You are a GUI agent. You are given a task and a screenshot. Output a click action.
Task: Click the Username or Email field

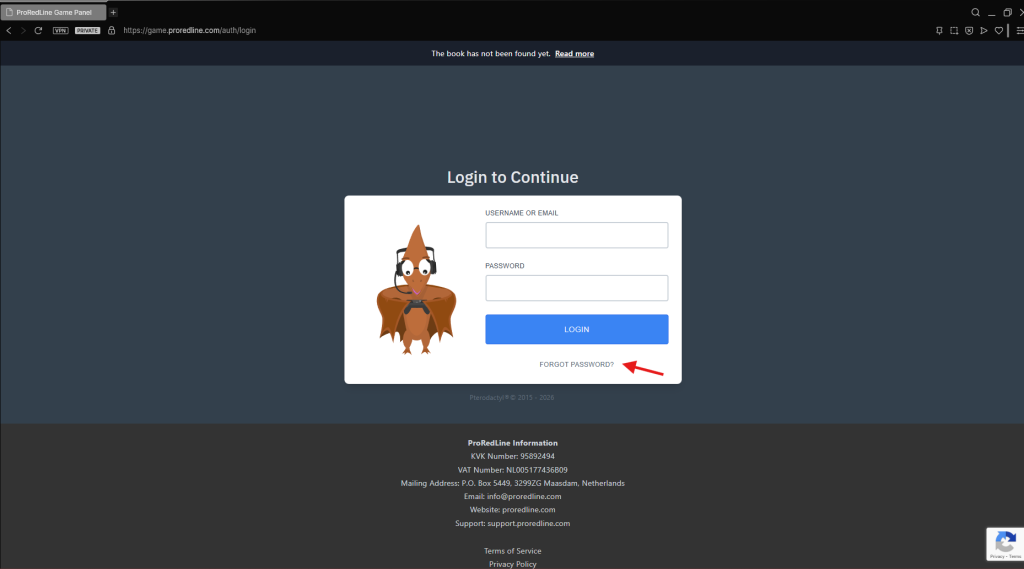(x=576, y=235)
